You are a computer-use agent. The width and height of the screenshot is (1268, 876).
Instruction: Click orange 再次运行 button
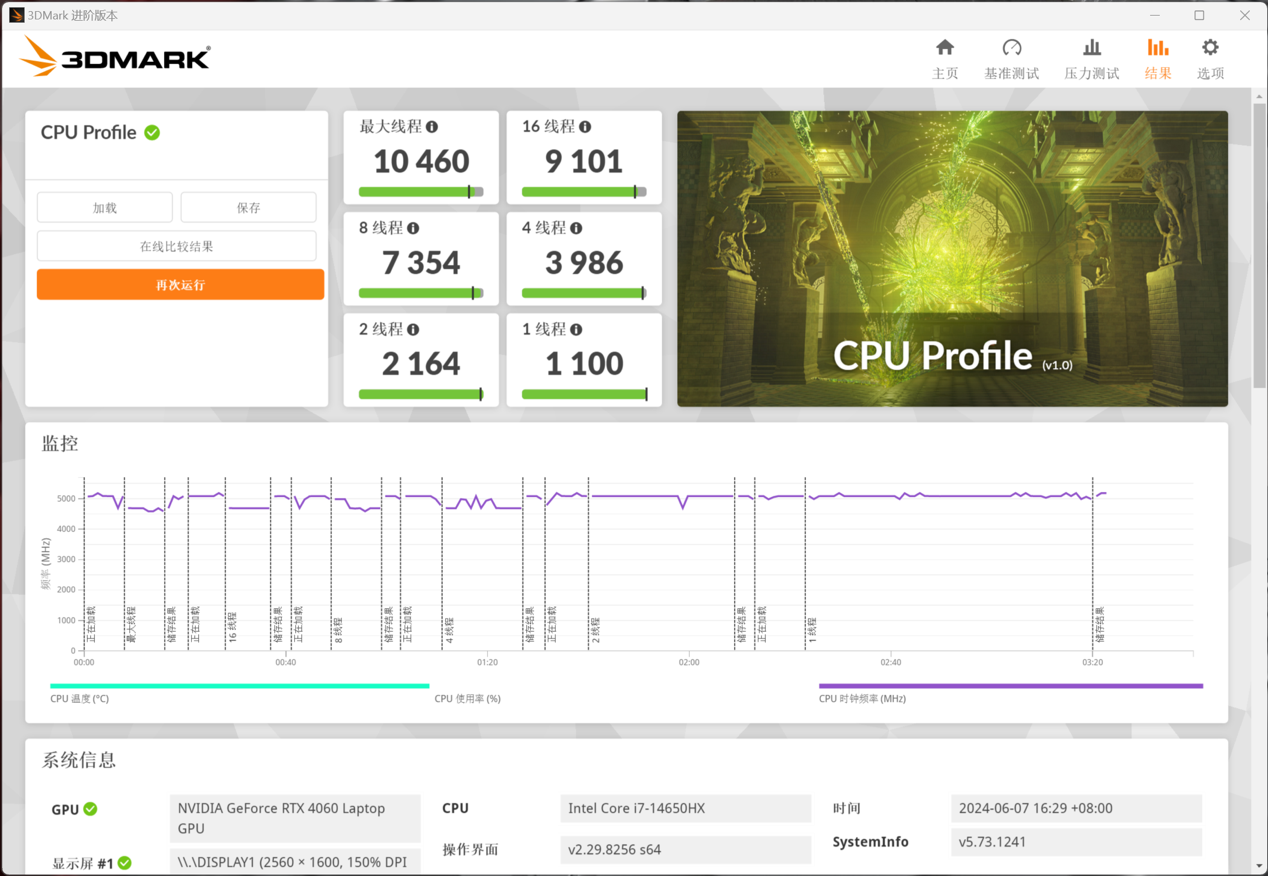coord(180,285)
